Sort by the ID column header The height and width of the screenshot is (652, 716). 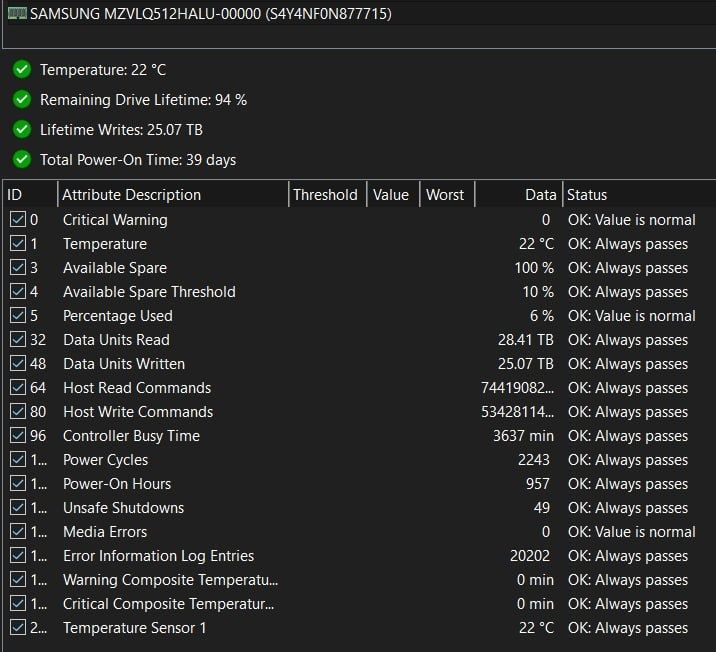(30, 195)
